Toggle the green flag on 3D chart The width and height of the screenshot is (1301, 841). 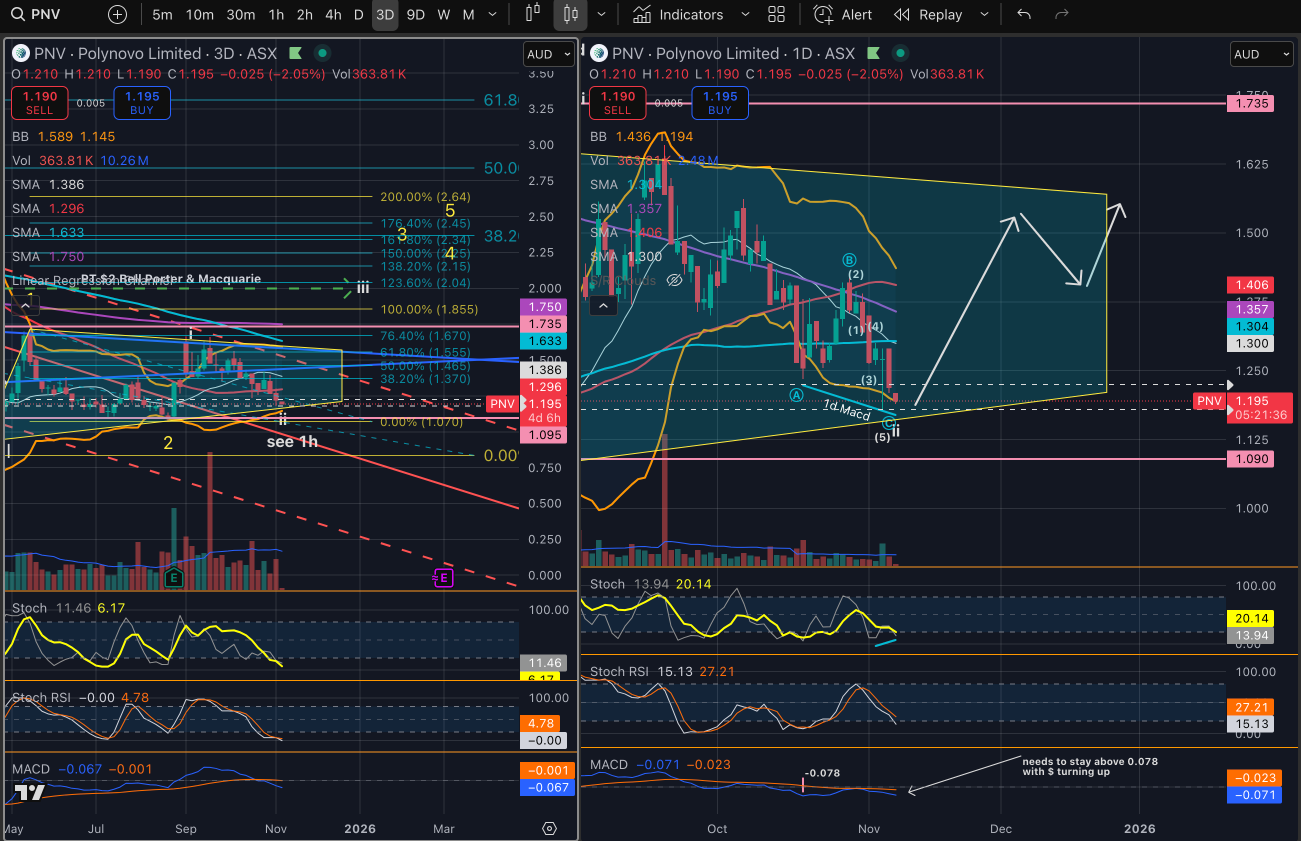[x=295, y=53]
